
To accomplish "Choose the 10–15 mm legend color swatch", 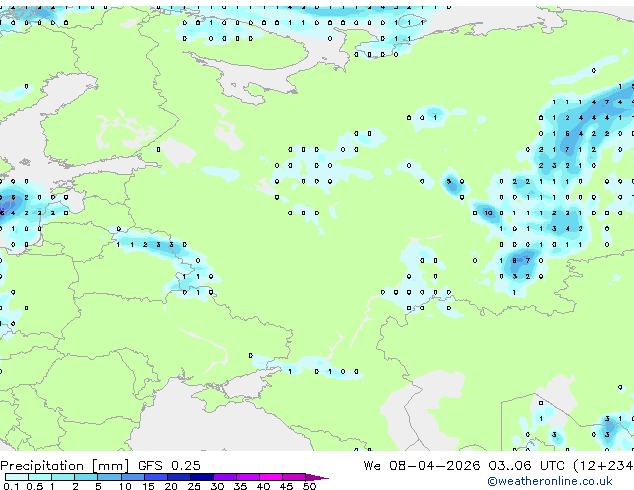I will [x=132, y=477].
